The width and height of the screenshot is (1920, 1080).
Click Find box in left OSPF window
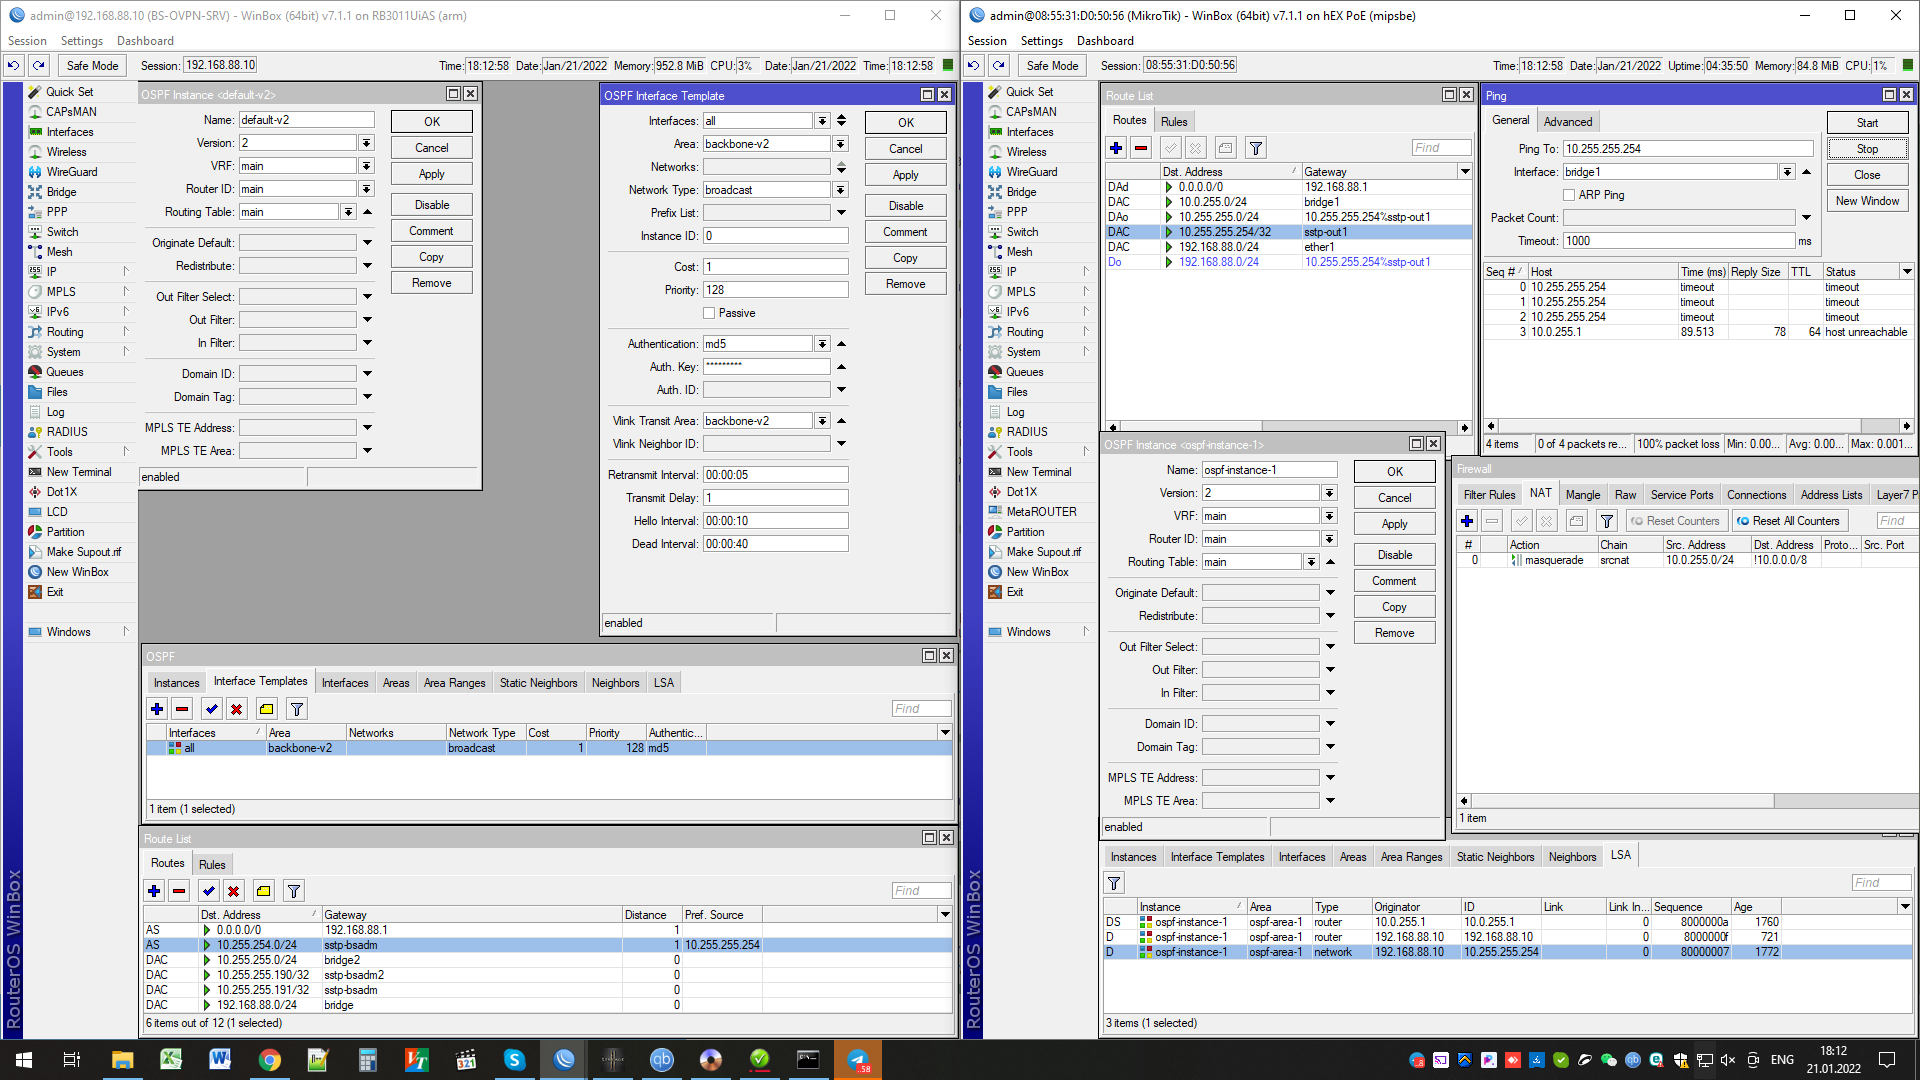(x=921, y=709)
